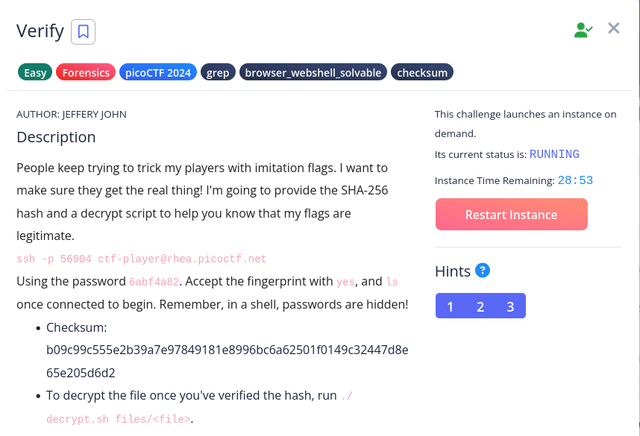Click the grep tag
640x436 pixels.
218,72
